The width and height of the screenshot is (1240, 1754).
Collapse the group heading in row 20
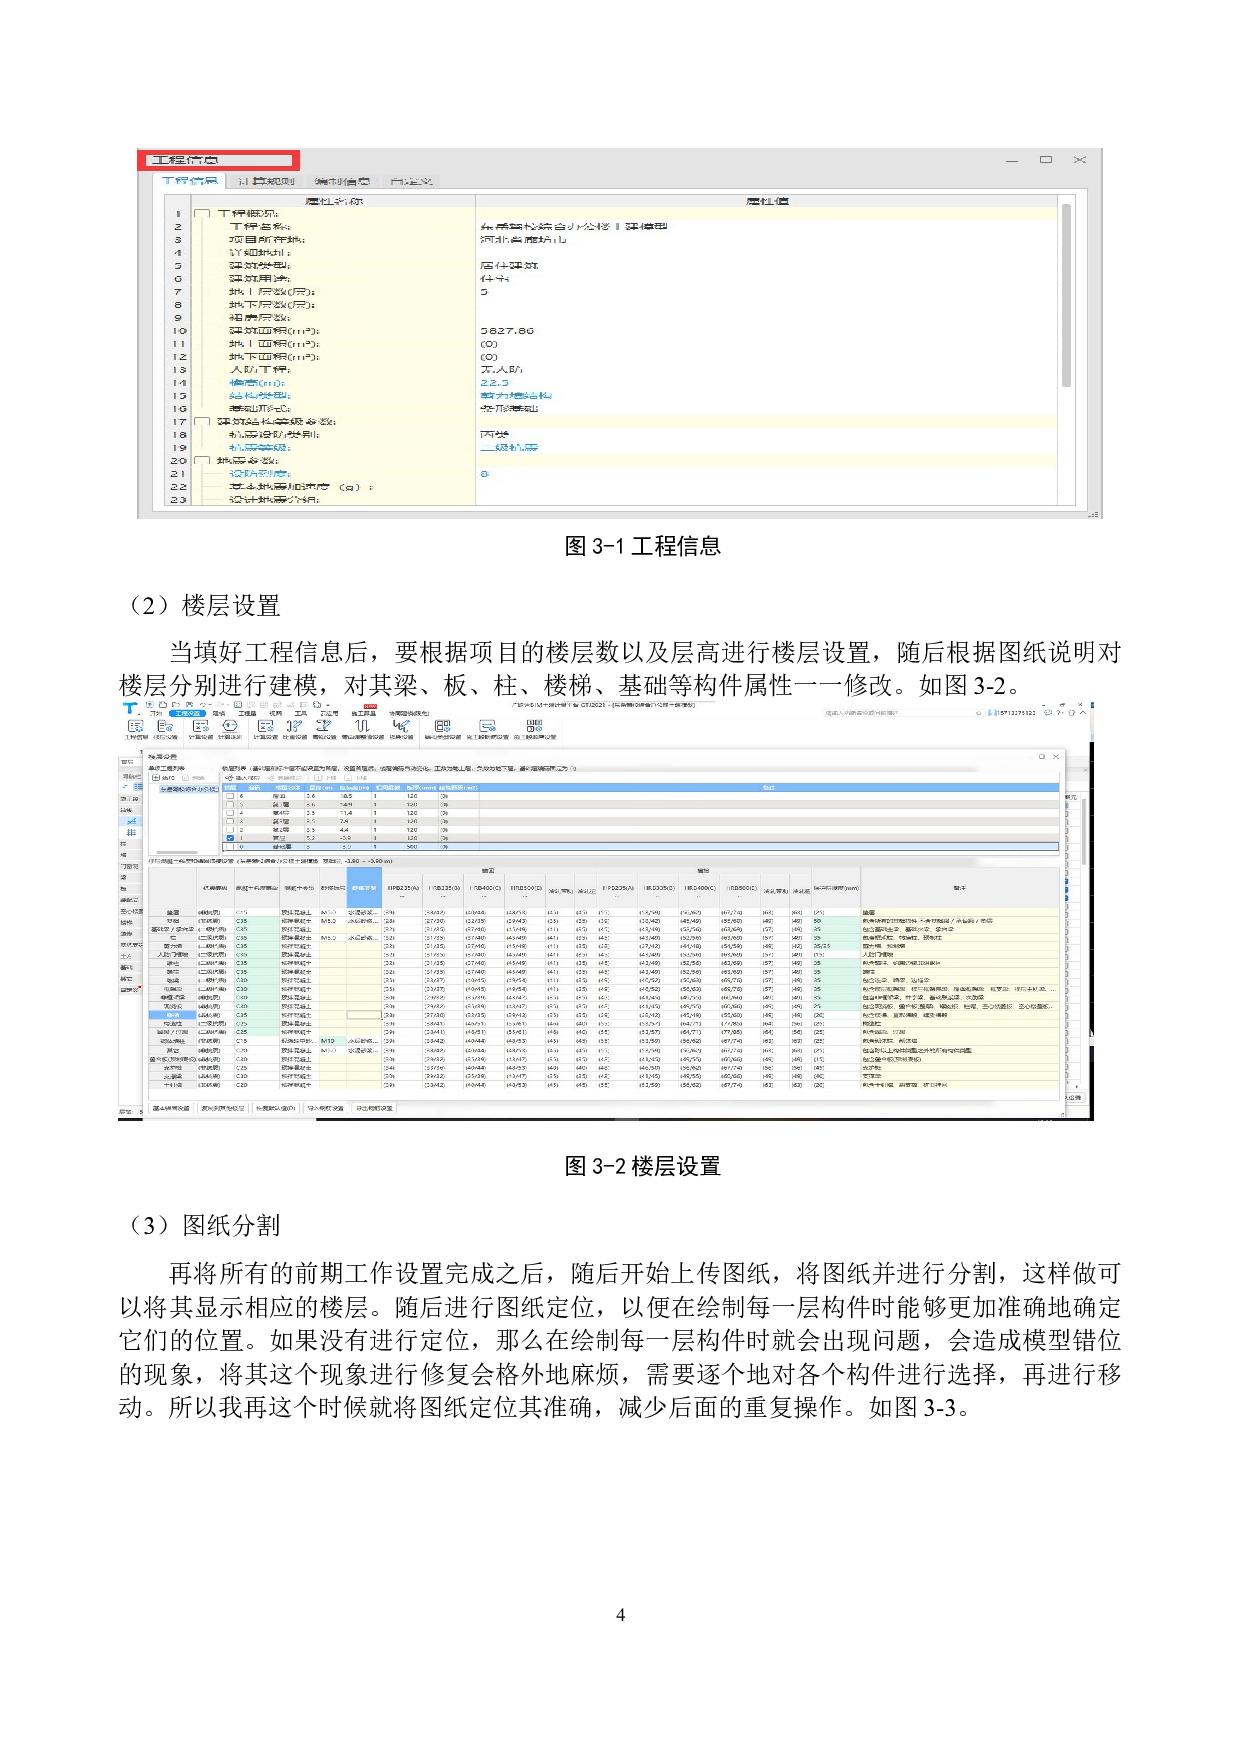pyautogui.click(x=201, y=460)
